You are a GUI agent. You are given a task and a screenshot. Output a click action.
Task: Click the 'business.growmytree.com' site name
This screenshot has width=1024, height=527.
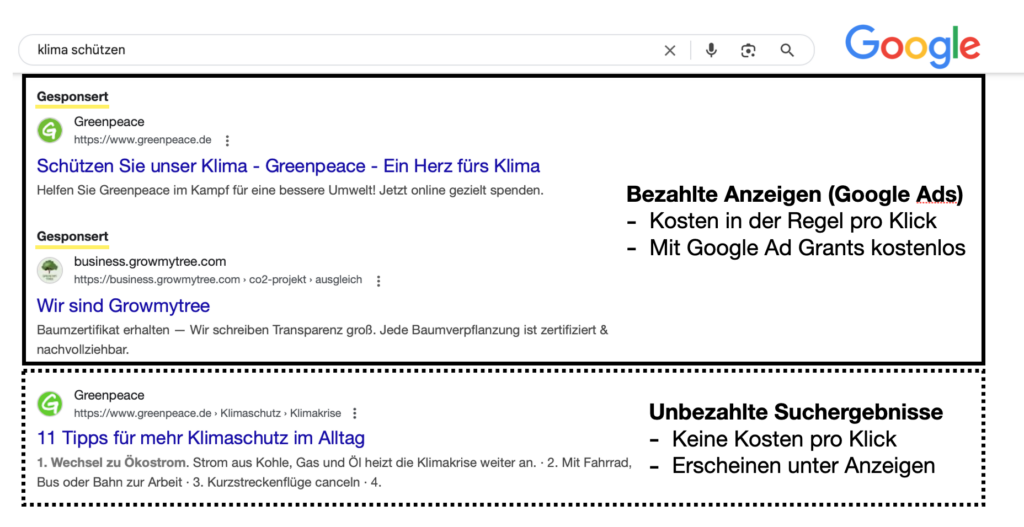coord(150,261)
